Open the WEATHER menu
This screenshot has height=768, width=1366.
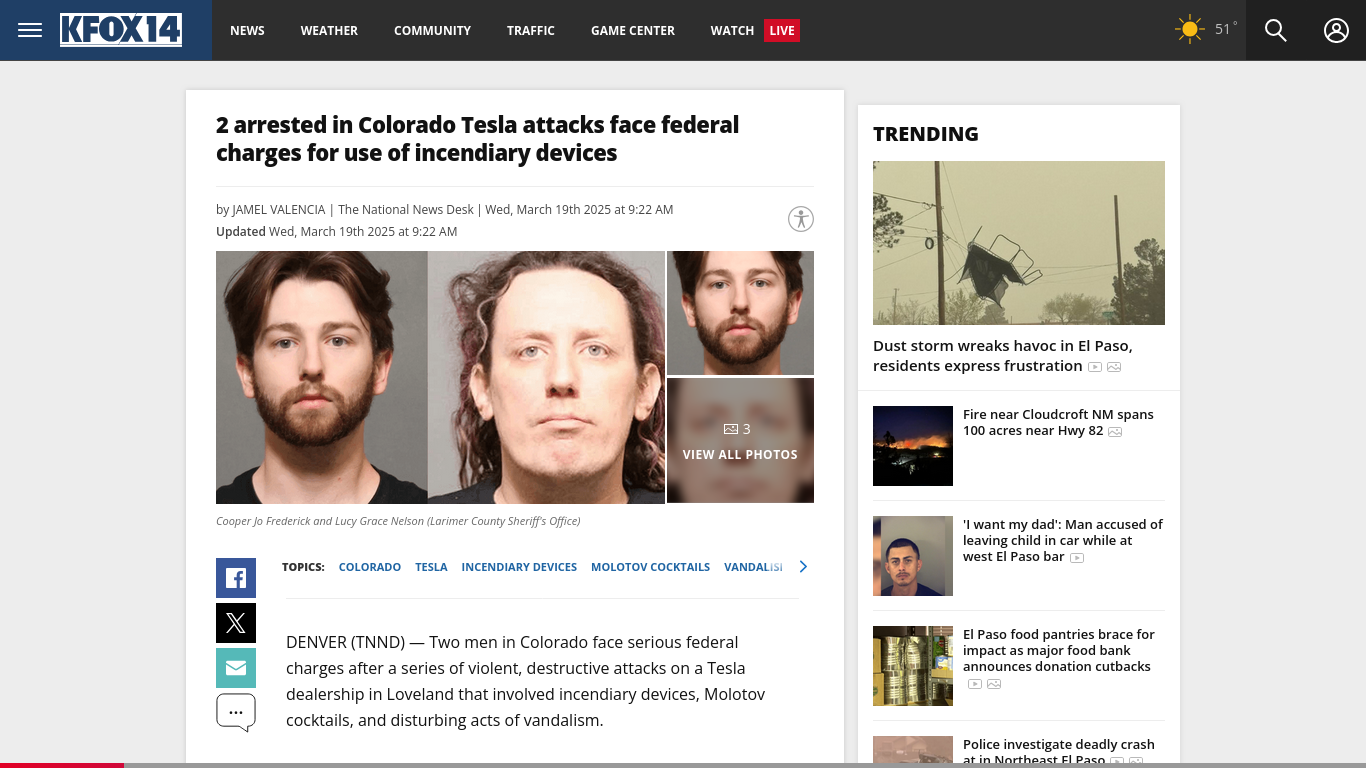click(329, 31)
